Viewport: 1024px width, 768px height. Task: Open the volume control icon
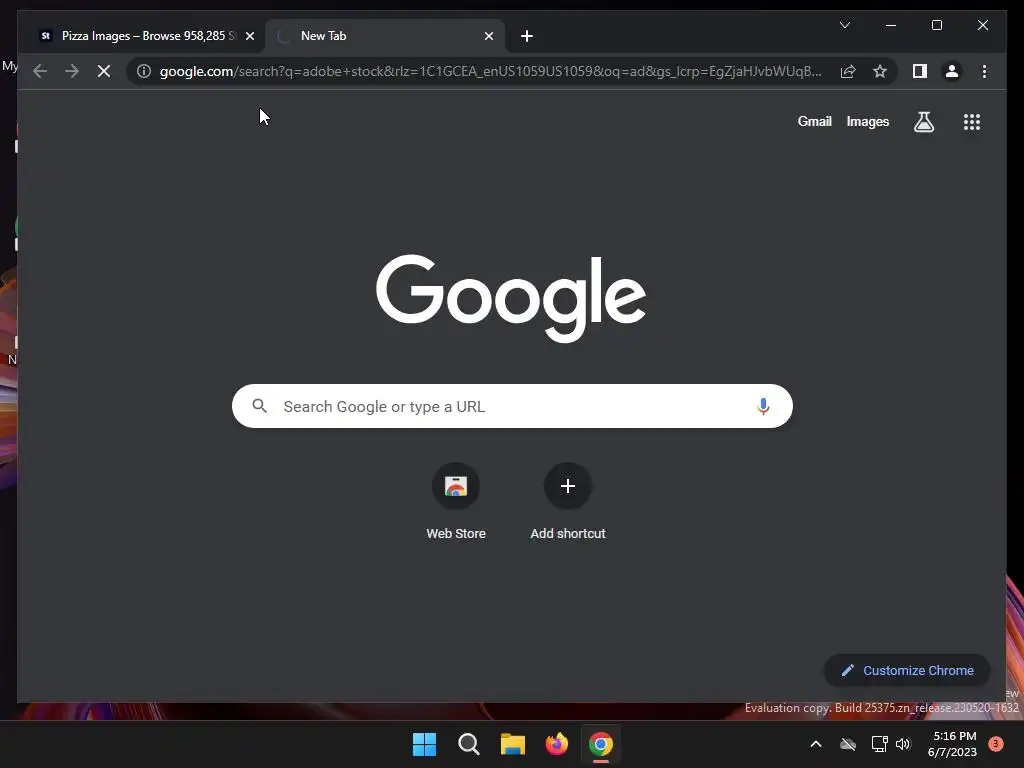pos(903,744)
